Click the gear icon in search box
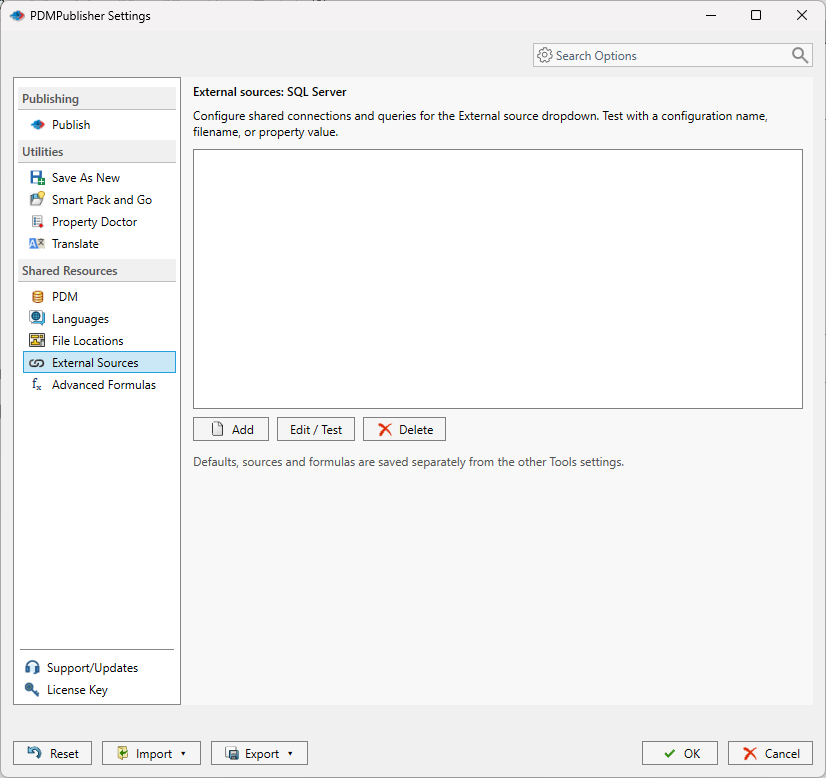 point(544,55)
